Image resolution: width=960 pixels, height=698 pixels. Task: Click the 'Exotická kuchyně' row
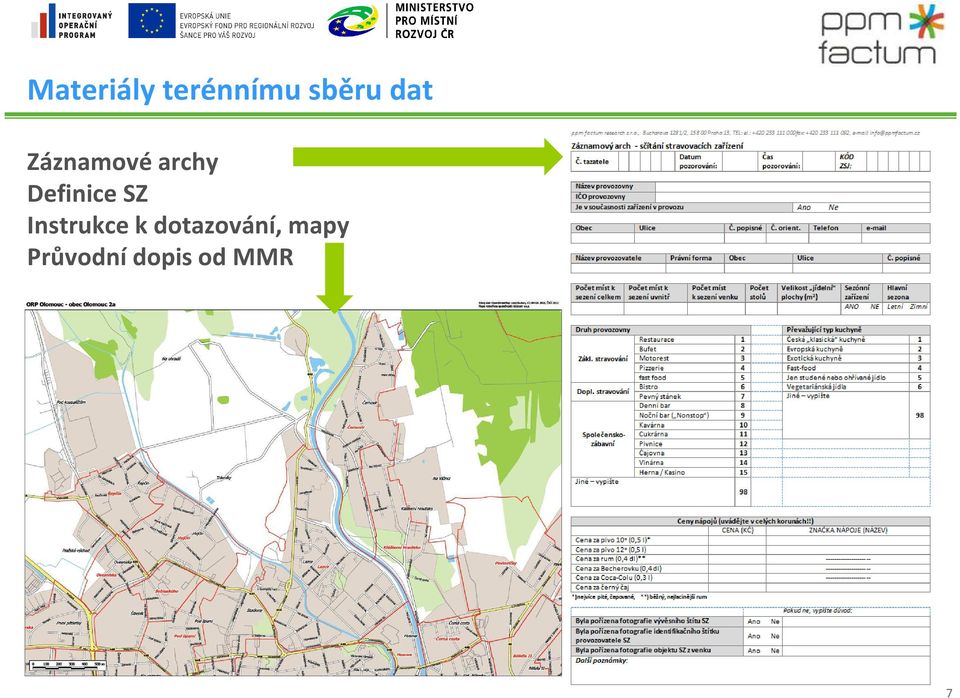click(x=857, y=358)
